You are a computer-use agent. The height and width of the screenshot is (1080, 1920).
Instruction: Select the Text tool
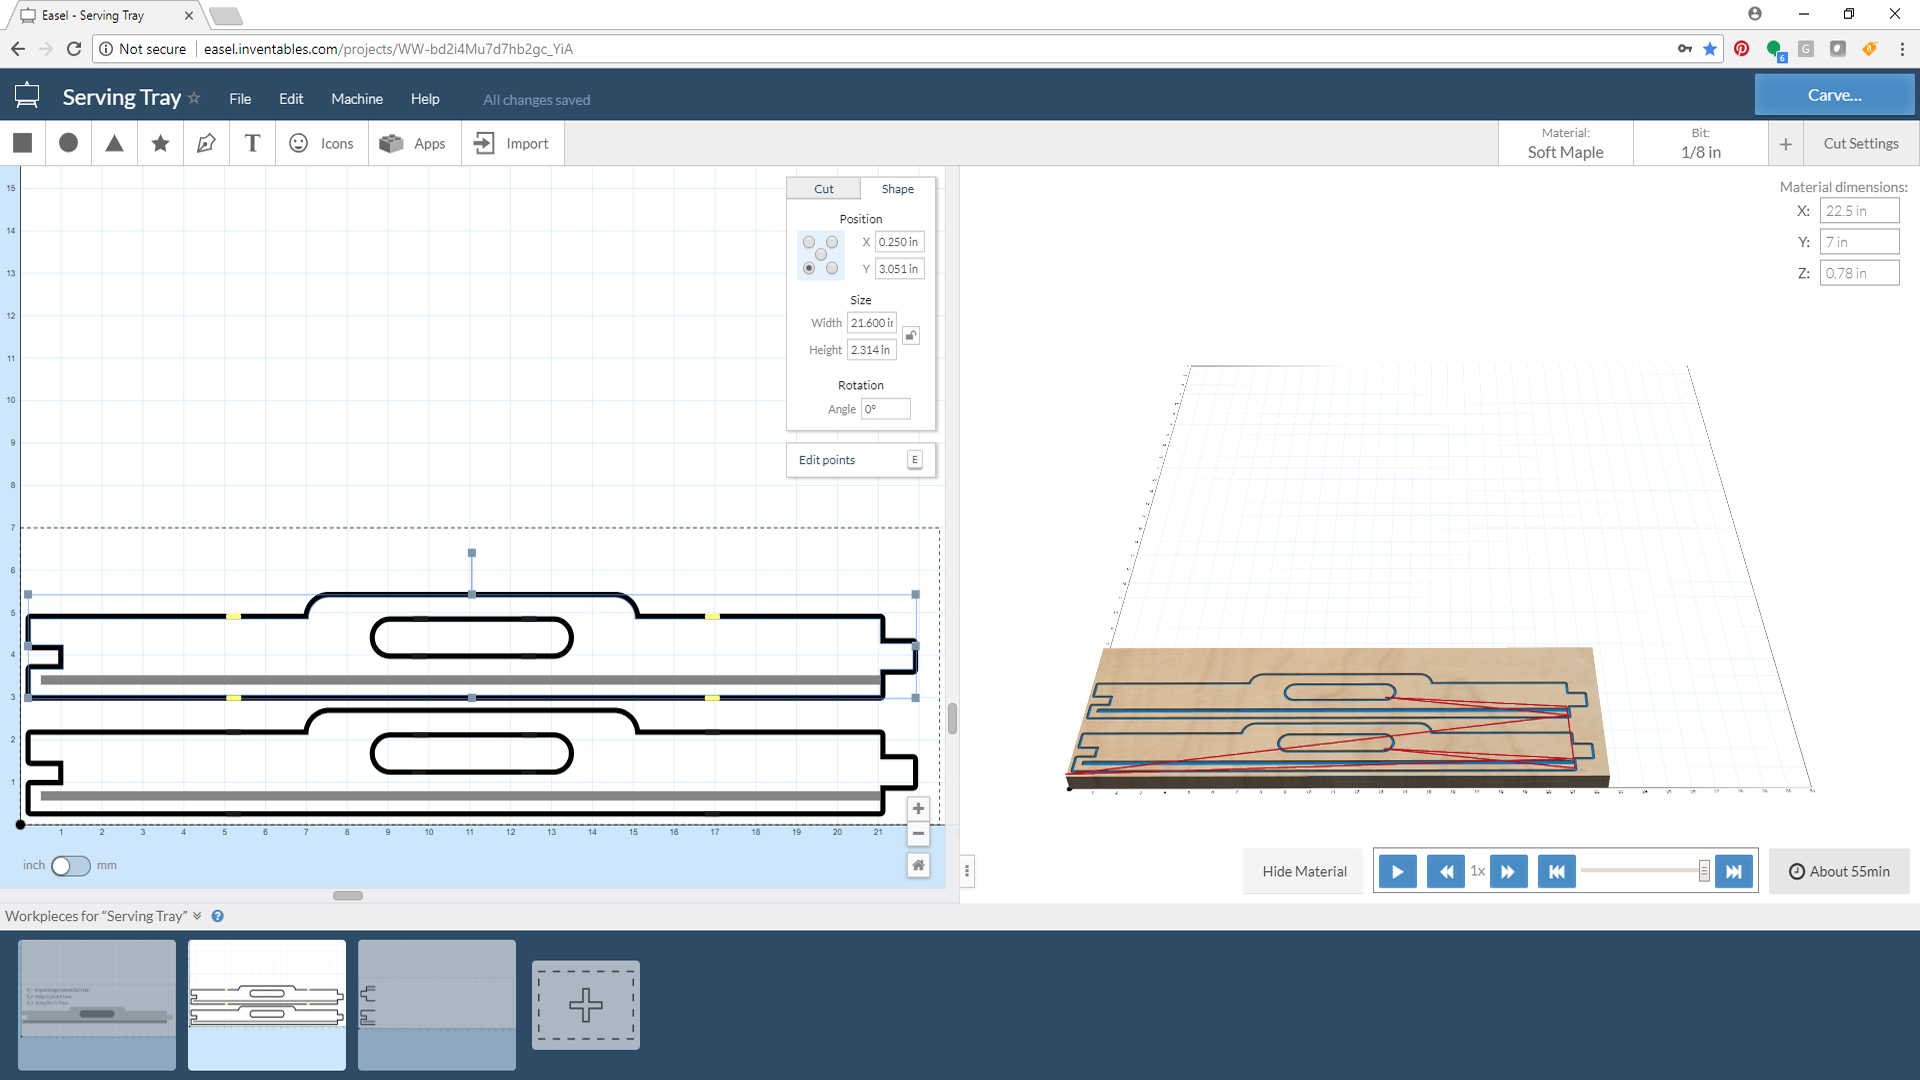tap(251, 142)
